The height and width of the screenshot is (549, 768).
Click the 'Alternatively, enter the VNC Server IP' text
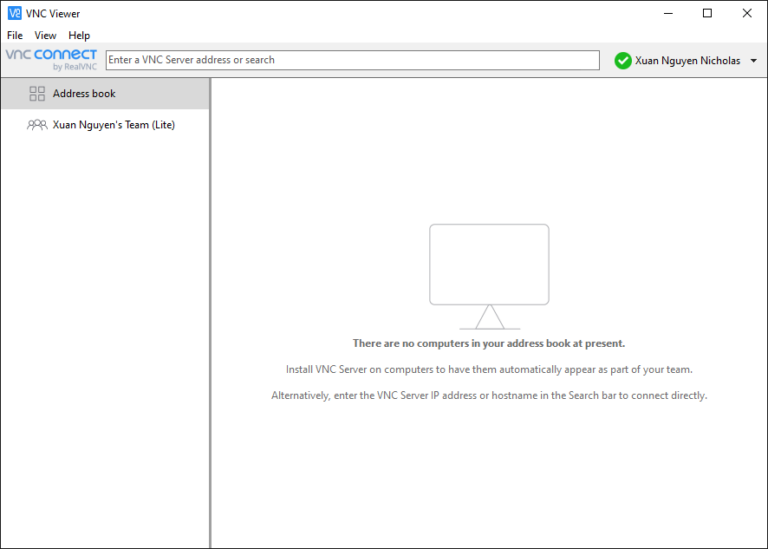(x=488, y=395)
